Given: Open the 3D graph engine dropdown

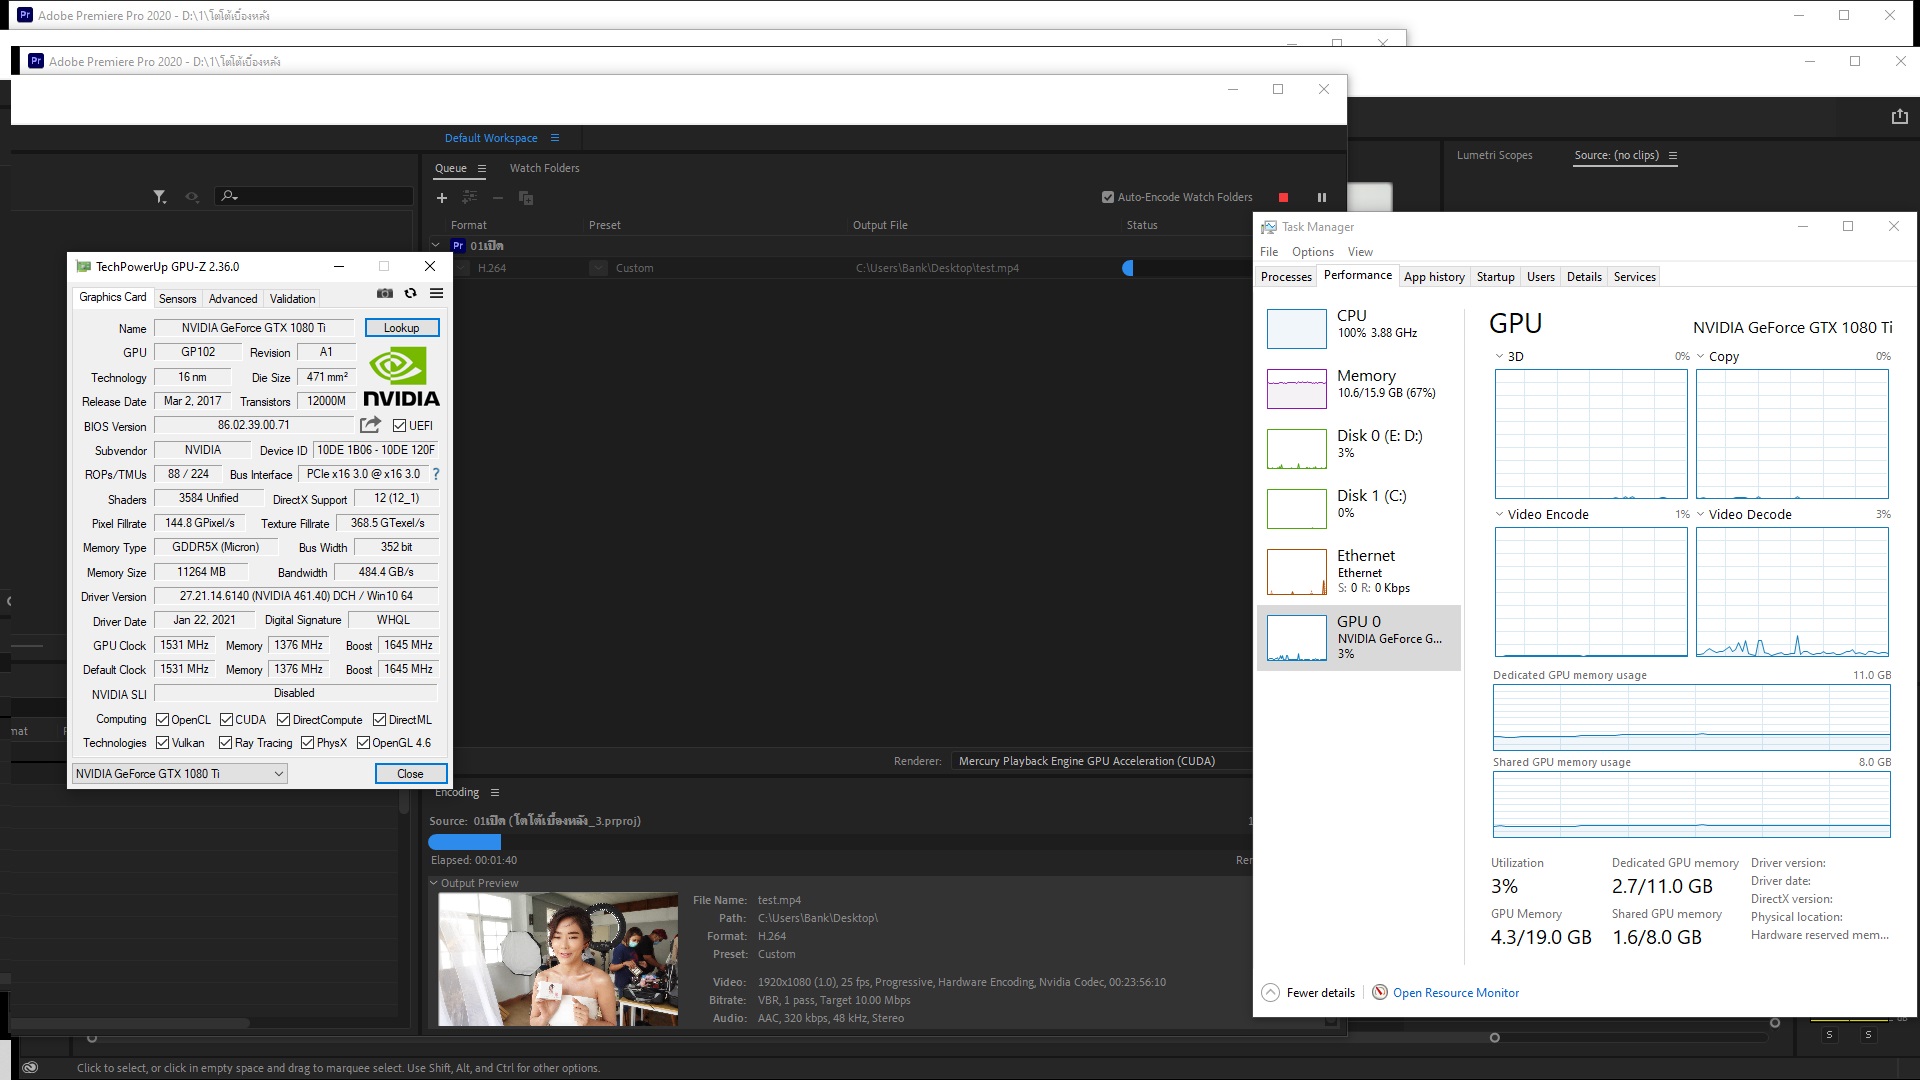Looking at the screenshot, I should click(1499, 356).
